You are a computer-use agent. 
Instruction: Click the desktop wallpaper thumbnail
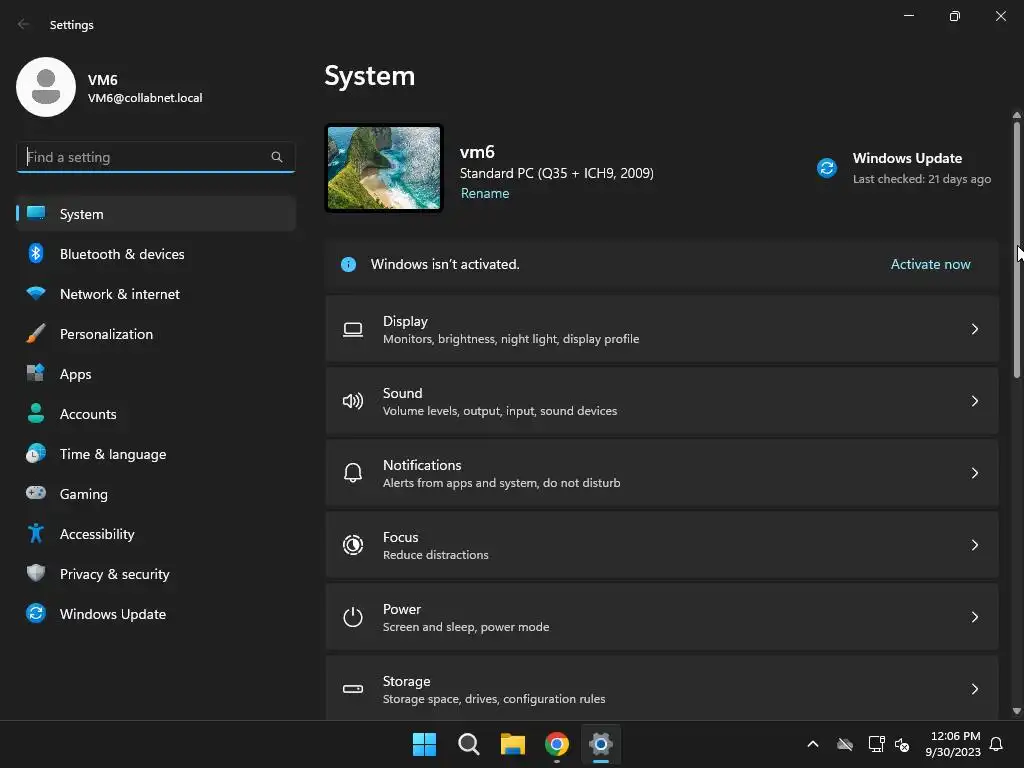click(x=384, y=168)
